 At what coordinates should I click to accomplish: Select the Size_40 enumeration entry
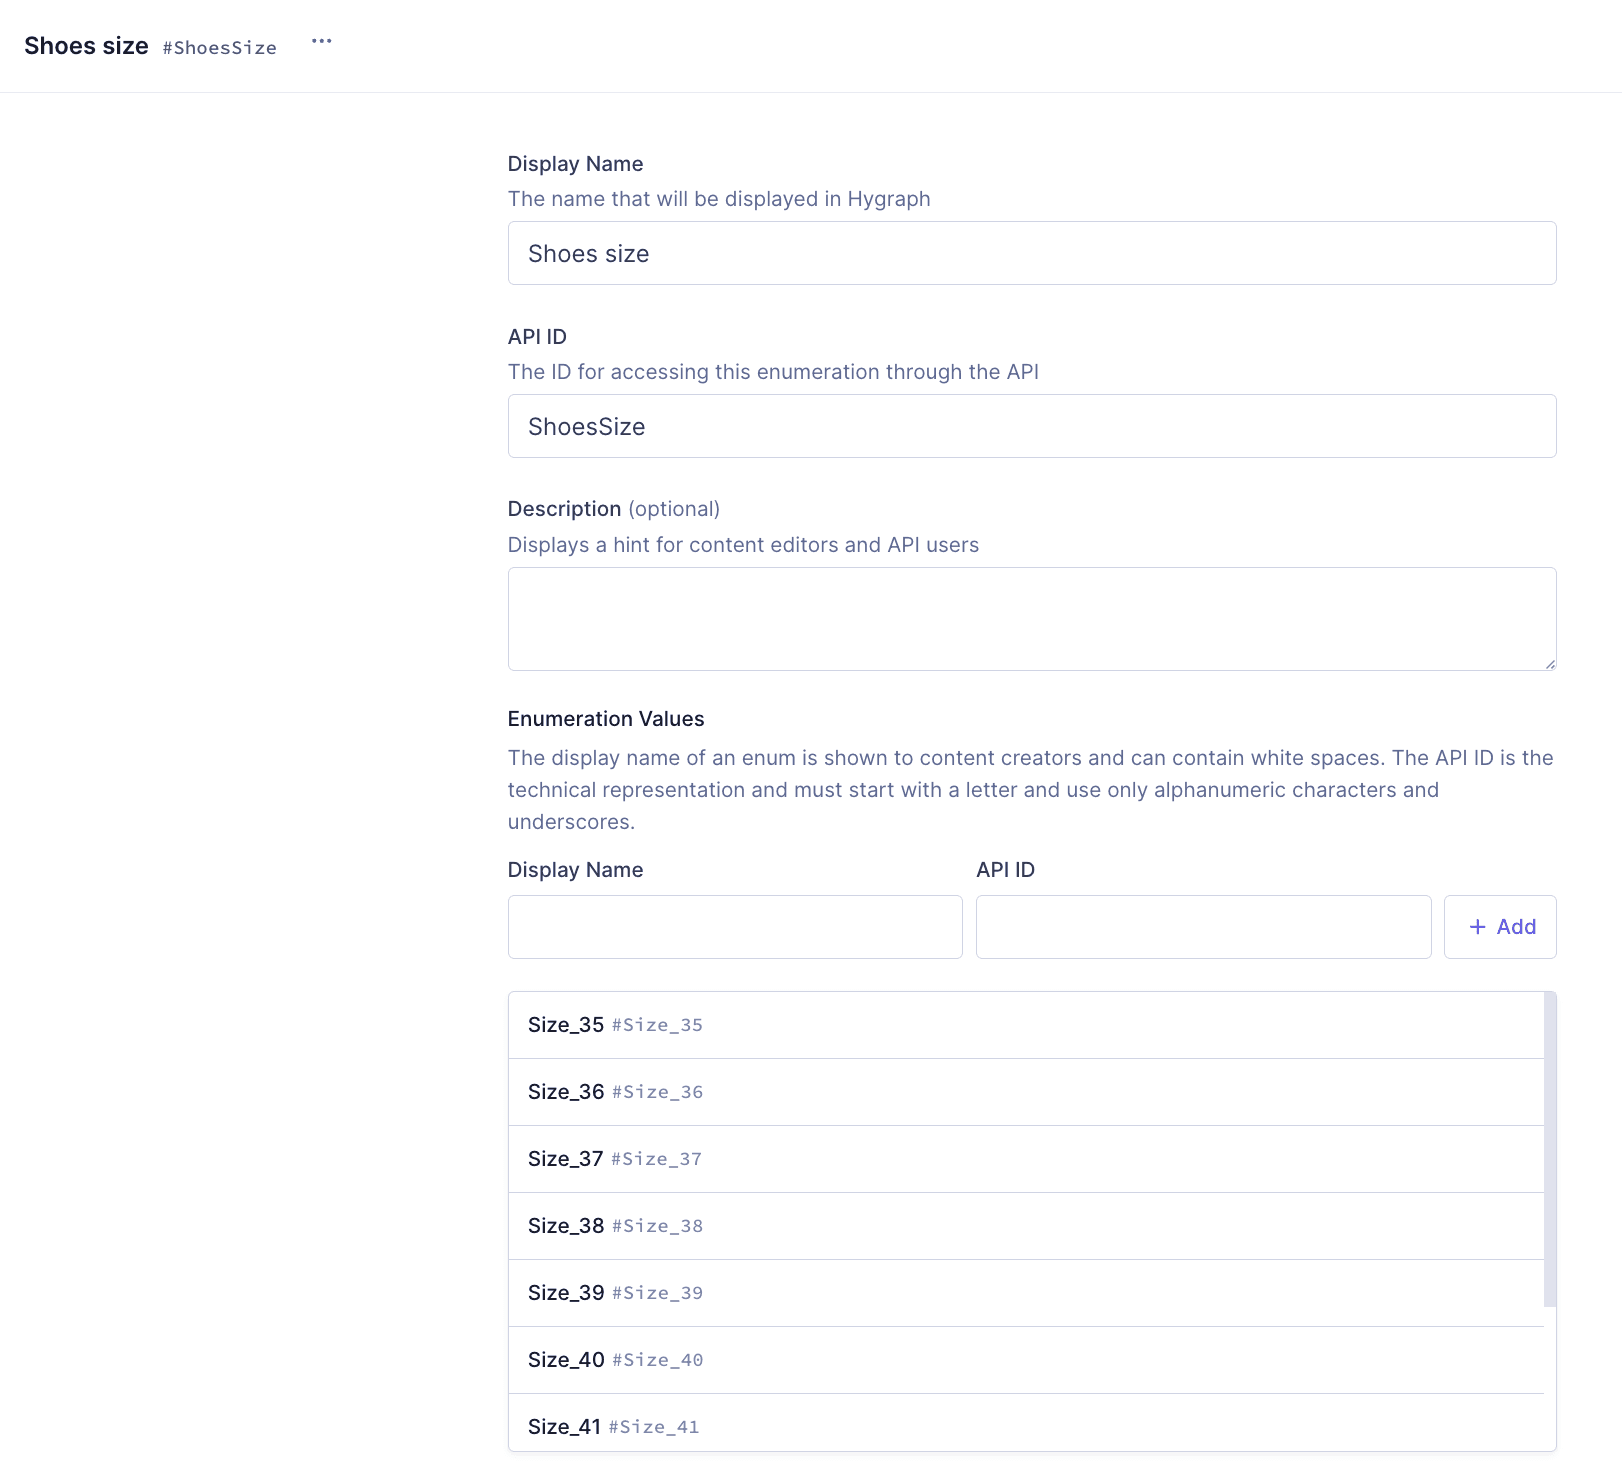coord(1025,1360)
